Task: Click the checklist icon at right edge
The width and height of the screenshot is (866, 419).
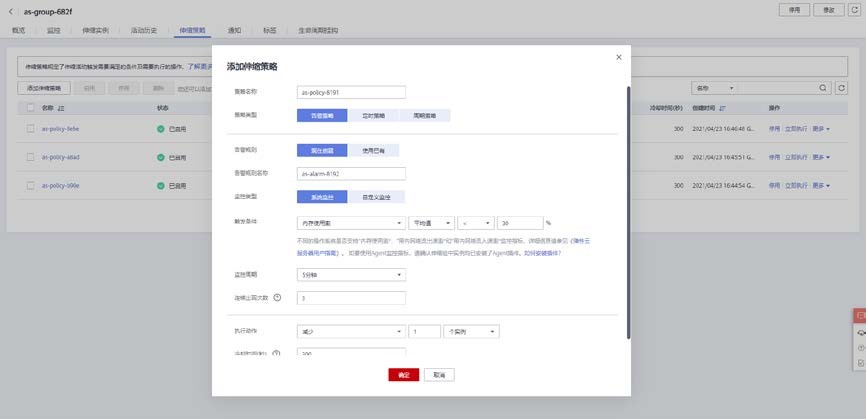Action: pos(860,363)
